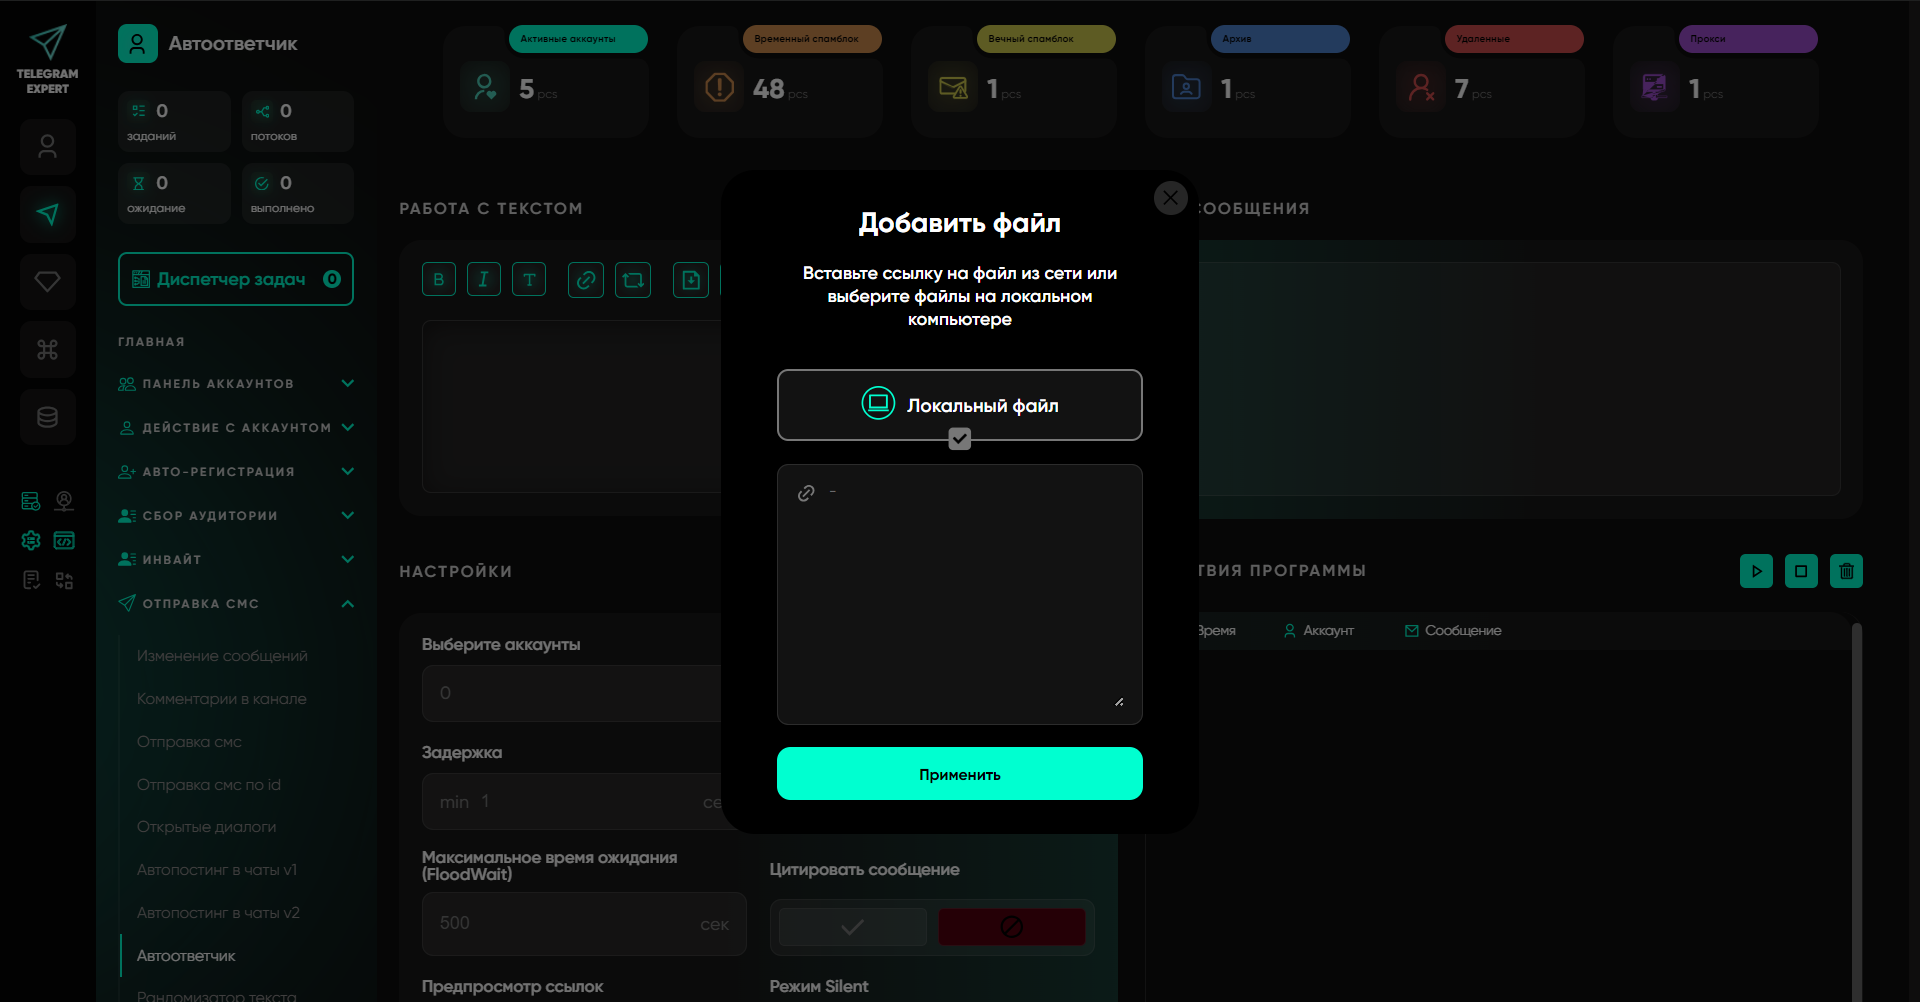Click the trash delete log icon
Viewport: 1920px width, 1002px height.
pos(1846,571)
